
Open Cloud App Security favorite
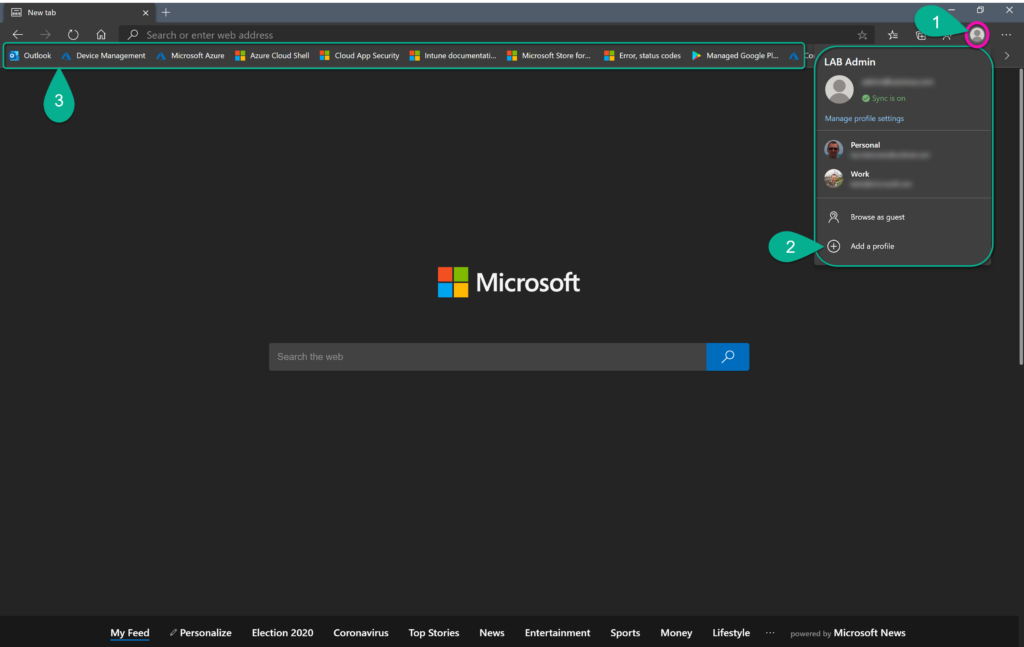(359, 55)
